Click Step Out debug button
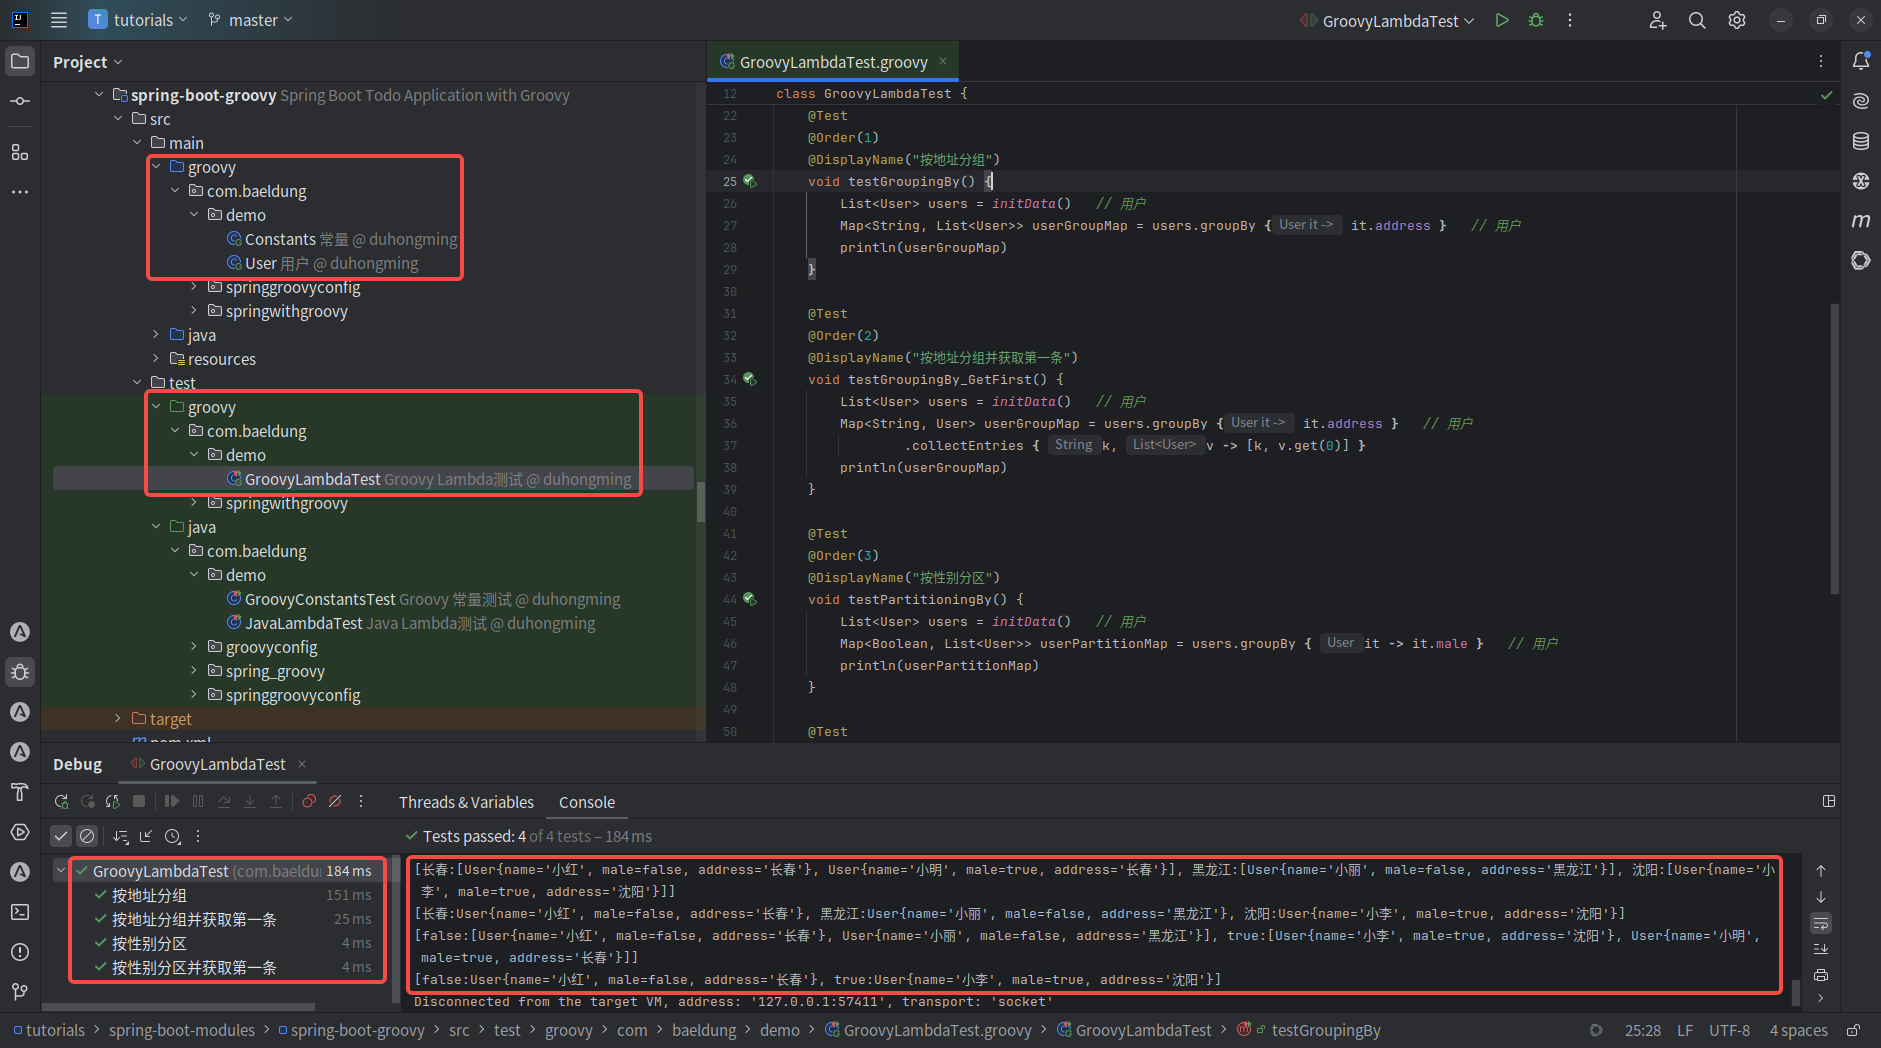This screenshot has height=1048, width=1881. coord(276,801)
